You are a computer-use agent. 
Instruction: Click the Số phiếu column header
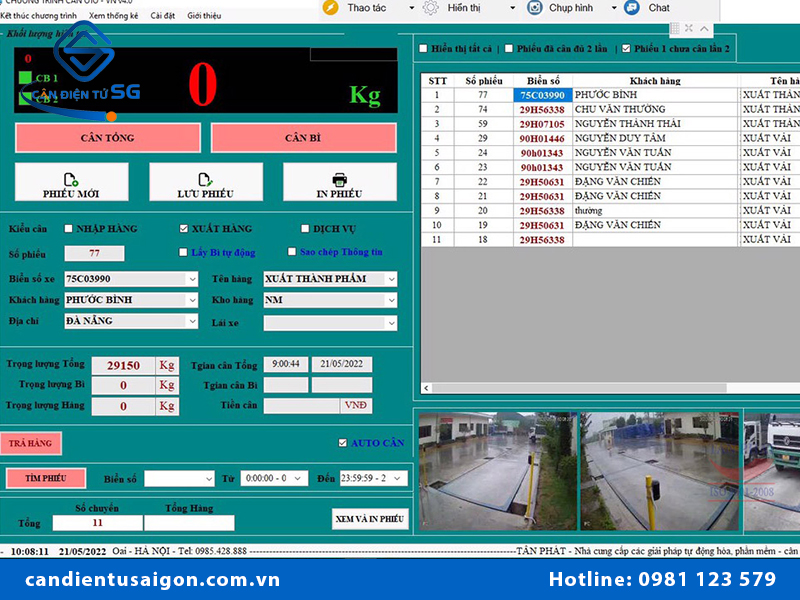(x=484, y=81)
